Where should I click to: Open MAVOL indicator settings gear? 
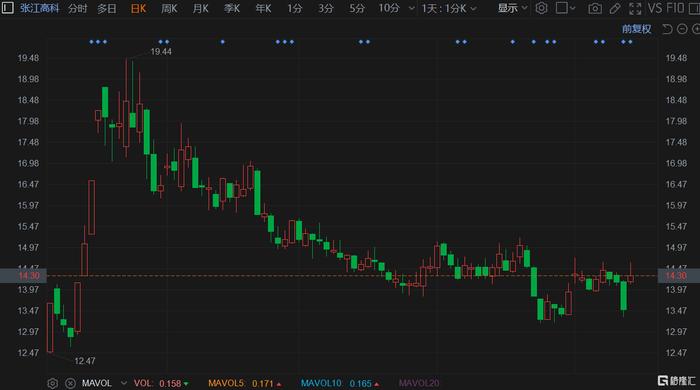[52, 383]
